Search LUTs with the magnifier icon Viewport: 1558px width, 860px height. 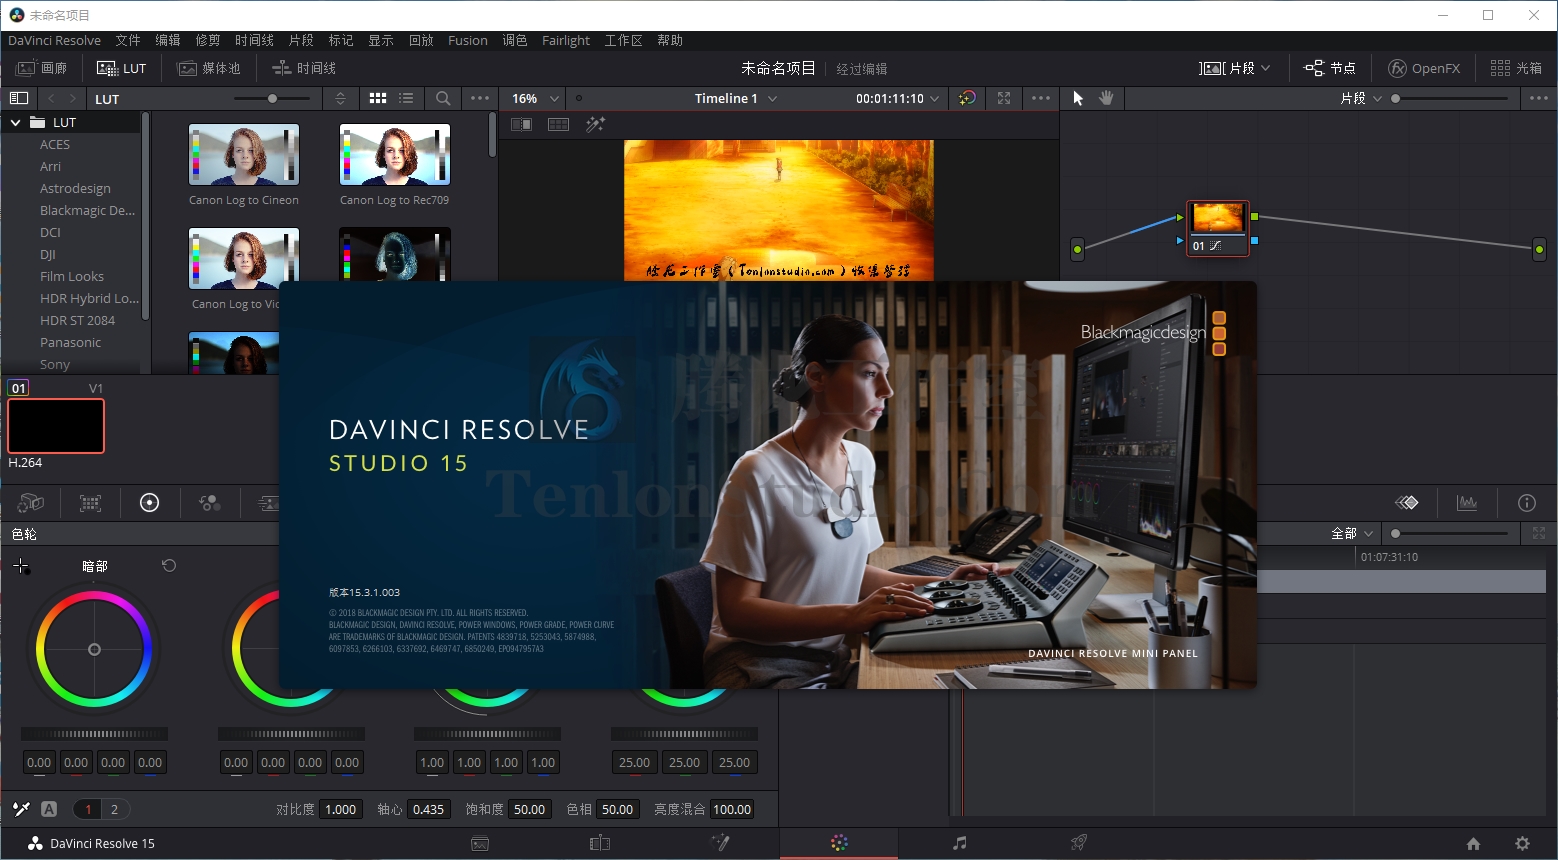pyautogui.click(x=443, y=98)
